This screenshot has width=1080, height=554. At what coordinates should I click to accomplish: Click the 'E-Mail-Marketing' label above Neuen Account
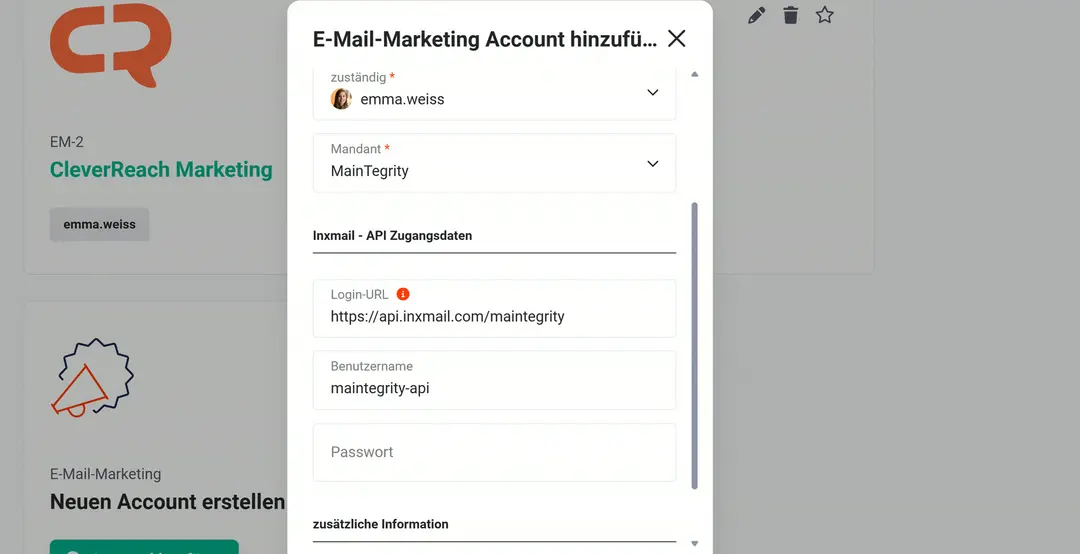105,474
